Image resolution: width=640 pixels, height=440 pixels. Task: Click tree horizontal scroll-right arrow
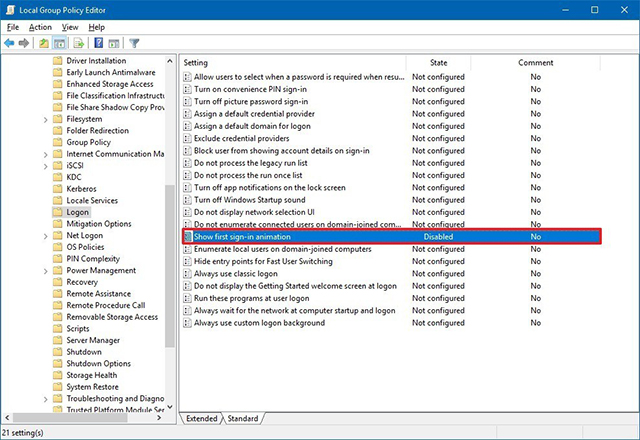[x=159, y=418]
